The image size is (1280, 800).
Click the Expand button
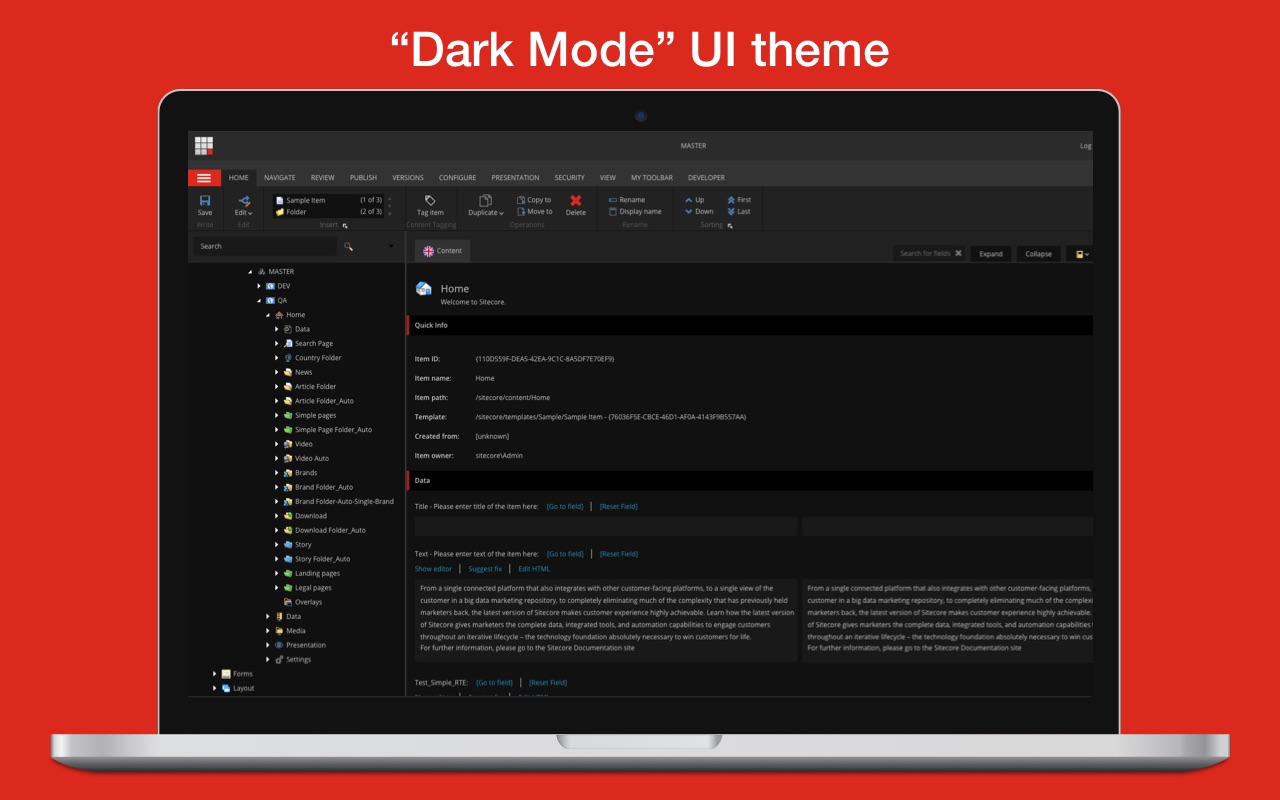click(991, 254)
